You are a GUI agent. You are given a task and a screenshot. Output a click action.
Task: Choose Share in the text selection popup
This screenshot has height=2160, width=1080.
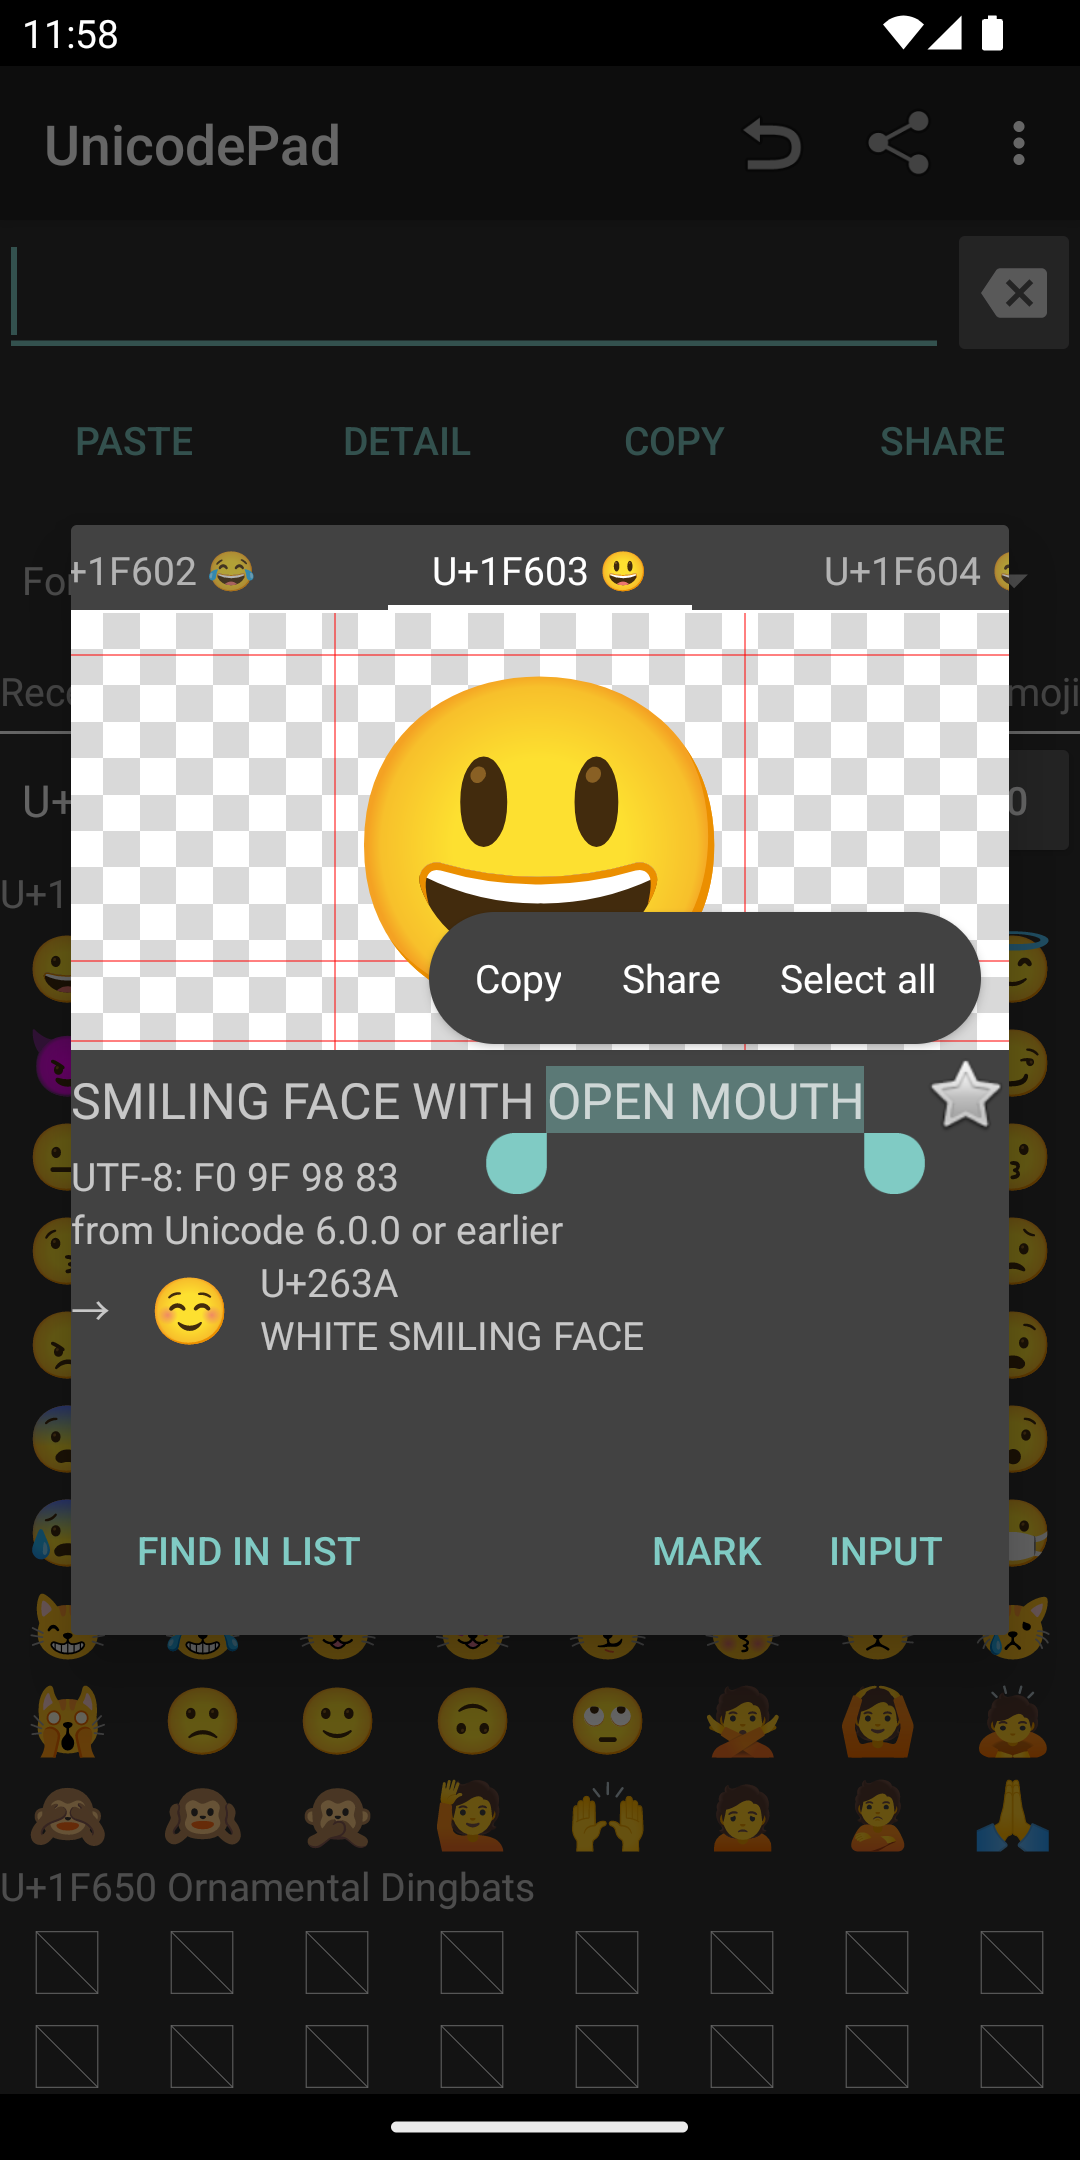670,979
